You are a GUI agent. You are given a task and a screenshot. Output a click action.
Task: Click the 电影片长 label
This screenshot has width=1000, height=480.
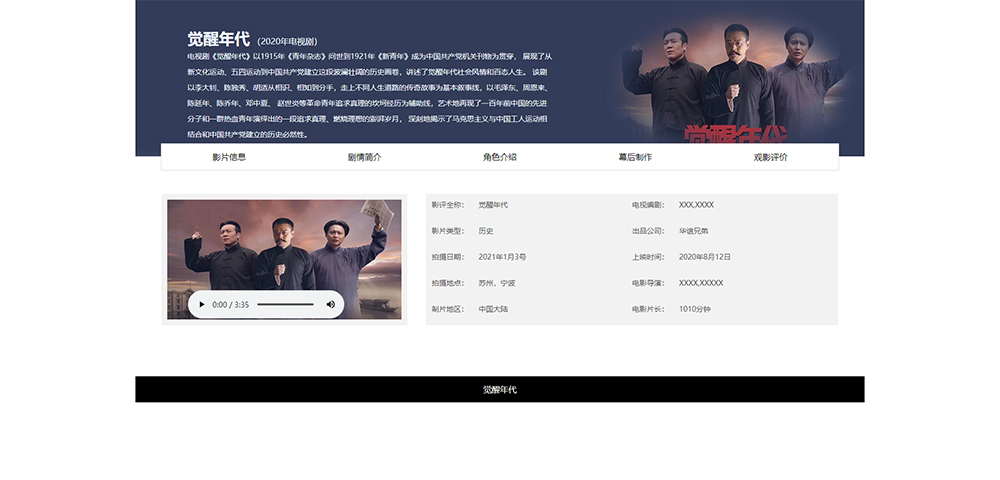click(x=648, y=309)
